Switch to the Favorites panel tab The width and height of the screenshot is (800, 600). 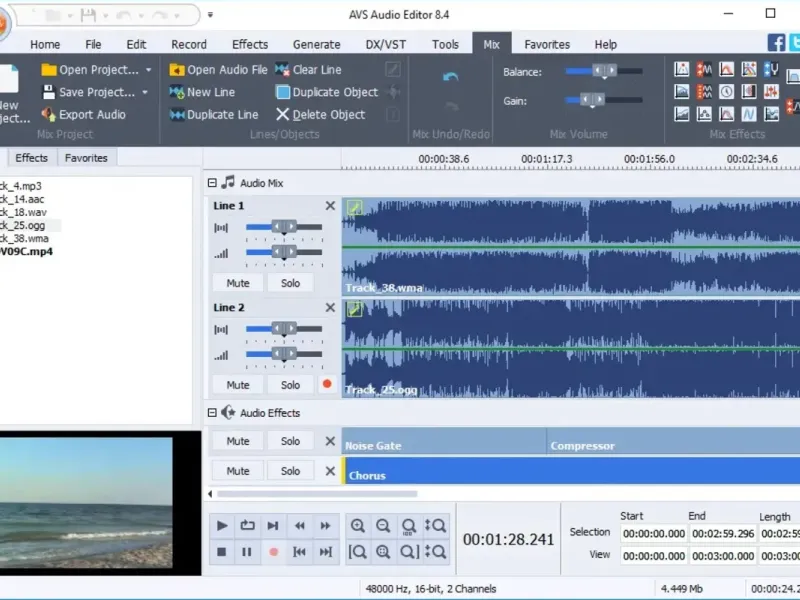[86, 158]
